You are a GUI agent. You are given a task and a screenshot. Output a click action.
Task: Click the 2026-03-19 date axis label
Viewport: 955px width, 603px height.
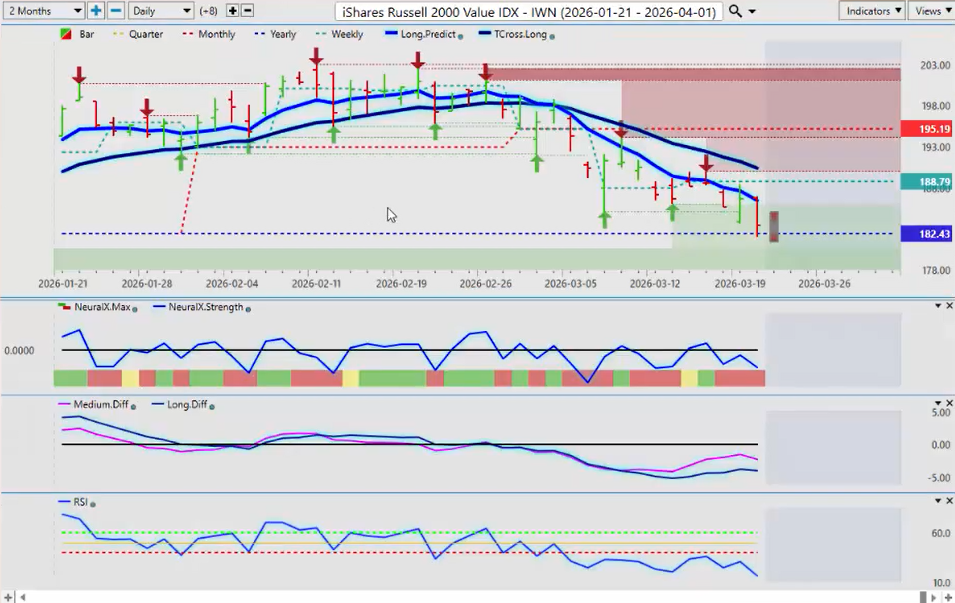pos(740,284)
